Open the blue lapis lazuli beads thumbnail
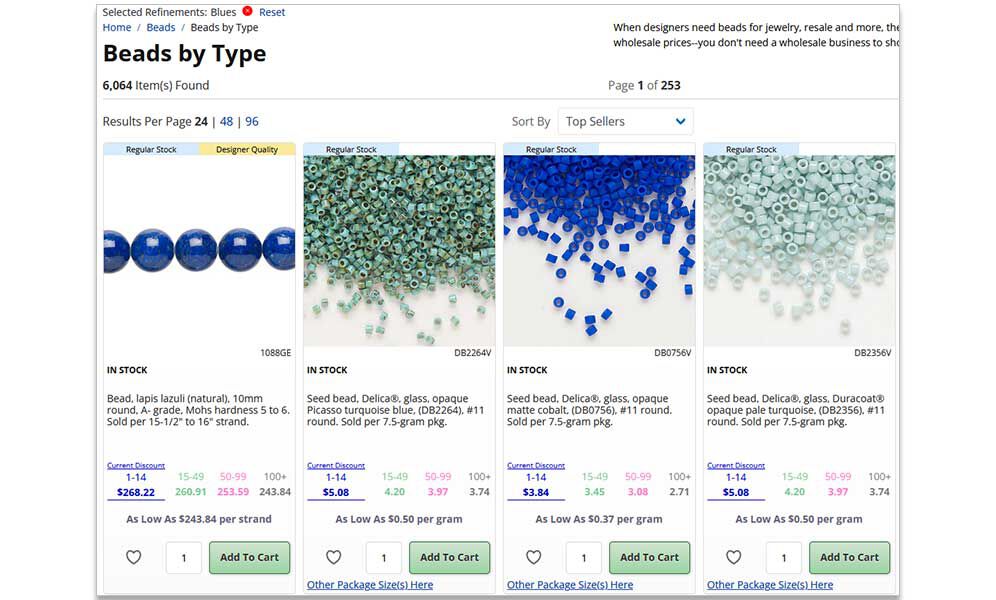The width and height of the screenshot is (996, 600). pyautogui.click(x=199, y=251)
